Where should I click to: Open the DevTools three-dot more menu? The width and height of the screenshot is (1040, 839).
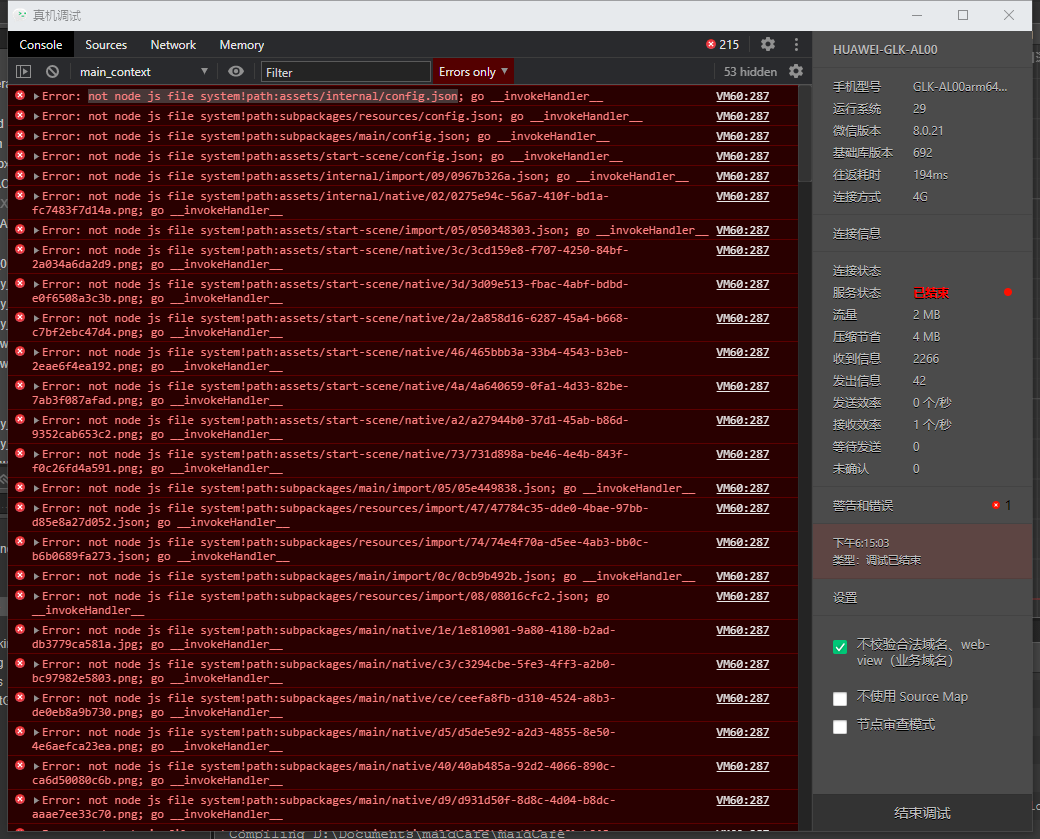coord(796,44)
